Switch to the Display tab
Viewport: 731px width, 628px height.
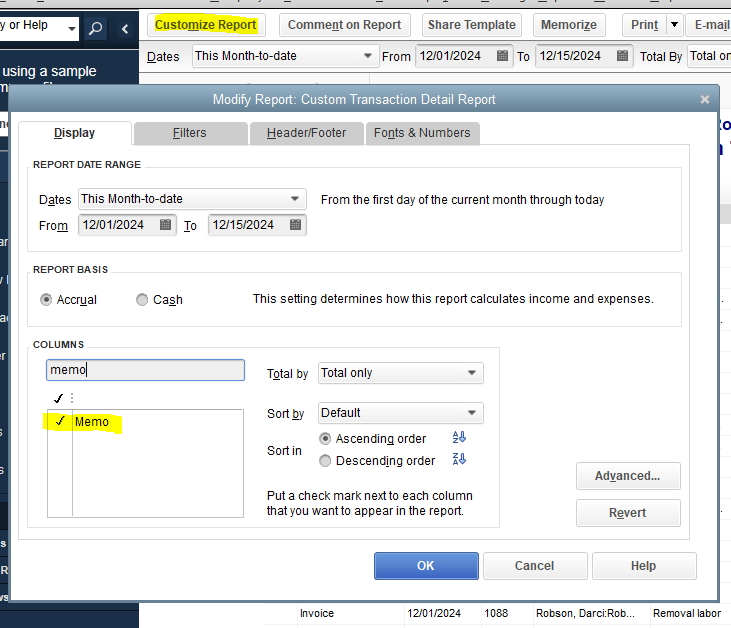pyautogui.click(x=75, y=133)
